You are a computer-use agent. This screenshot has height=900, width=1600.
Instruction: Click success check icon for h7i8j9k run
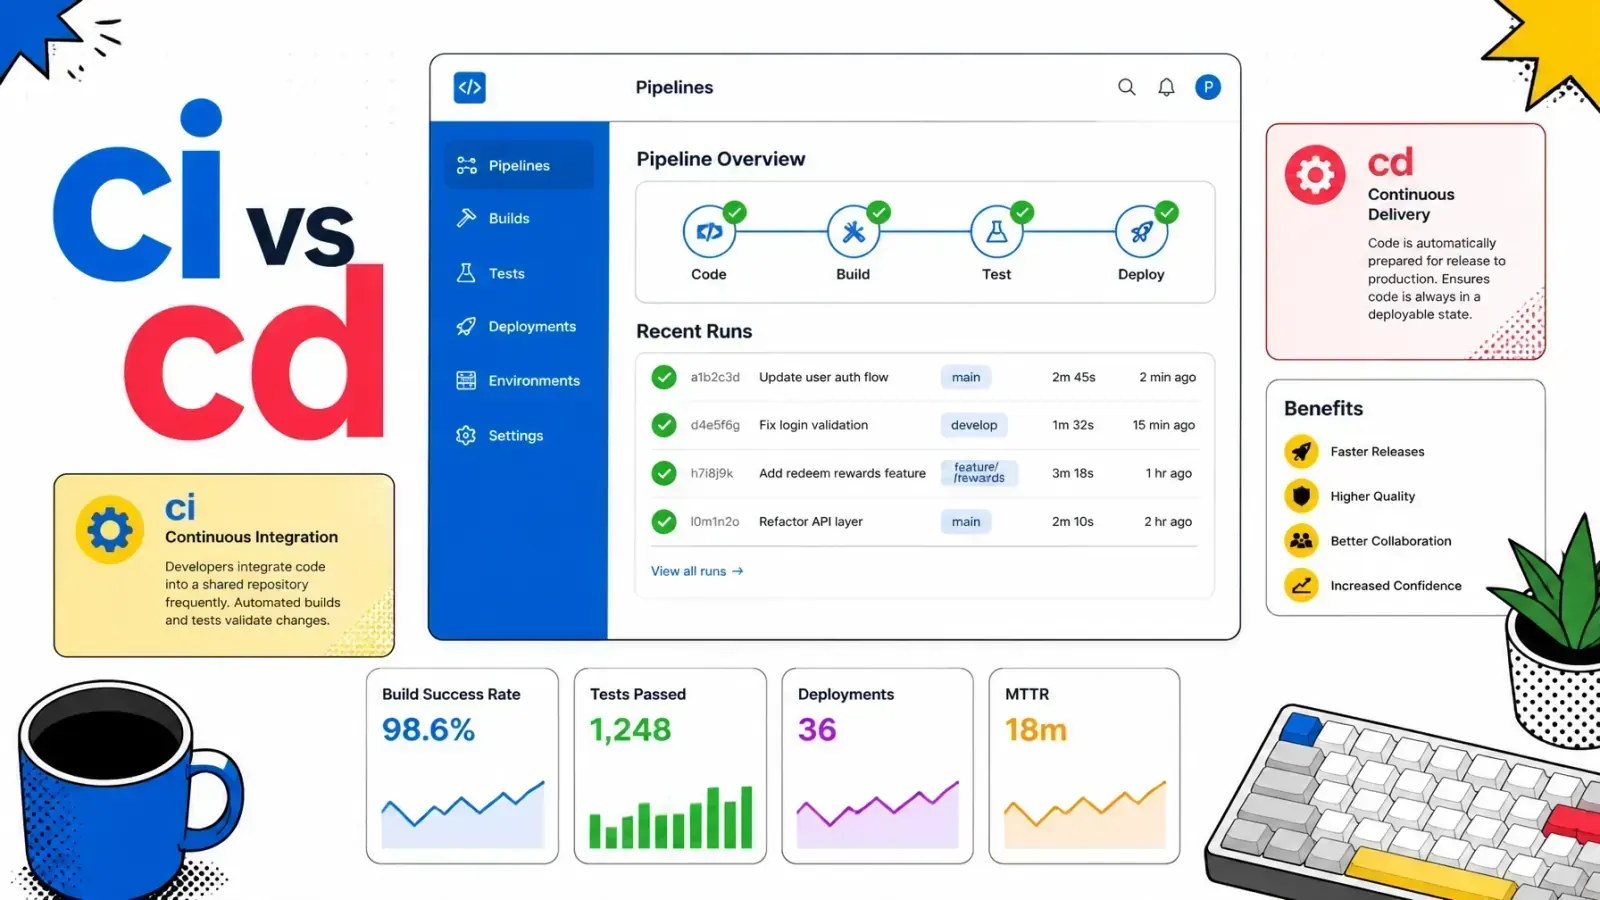click(664, 473)
